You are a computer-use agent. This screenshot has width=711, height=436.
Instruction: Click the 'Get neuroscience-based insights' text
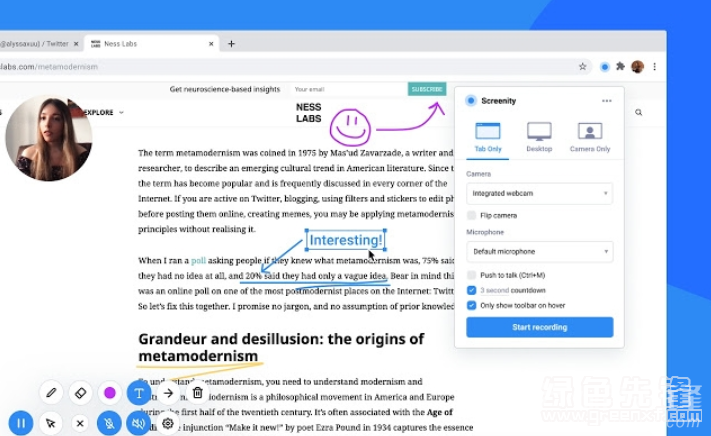tap(225, 89)
